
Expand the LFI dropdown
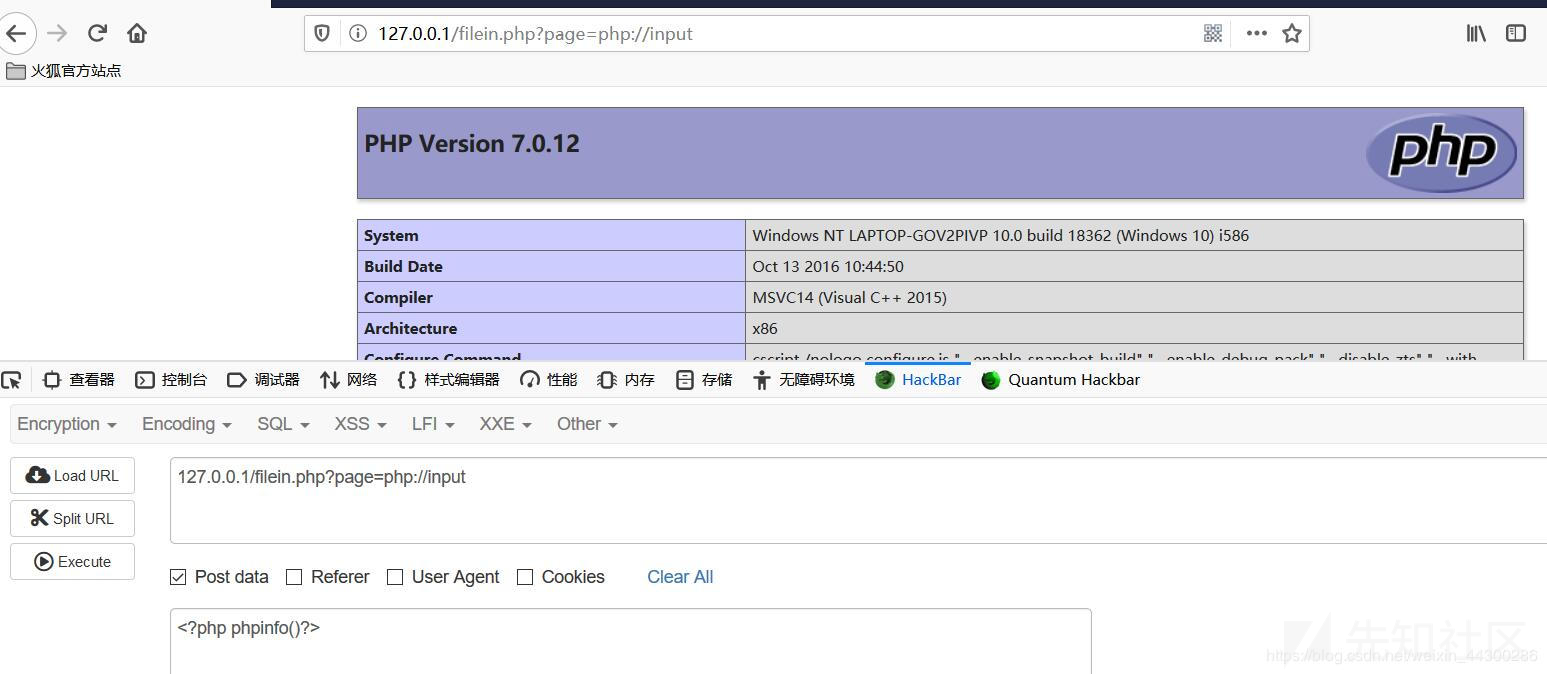[x=433, y=424]
